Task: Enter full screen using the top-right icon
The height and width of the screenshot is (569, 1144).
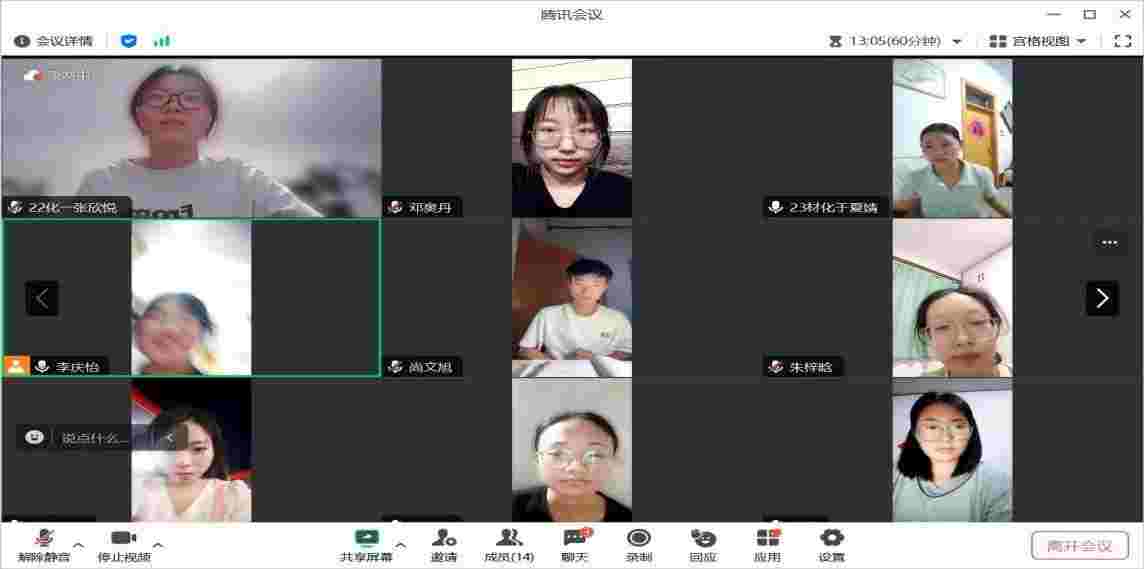Action: pyautogui.click(x=1122, y=41)
